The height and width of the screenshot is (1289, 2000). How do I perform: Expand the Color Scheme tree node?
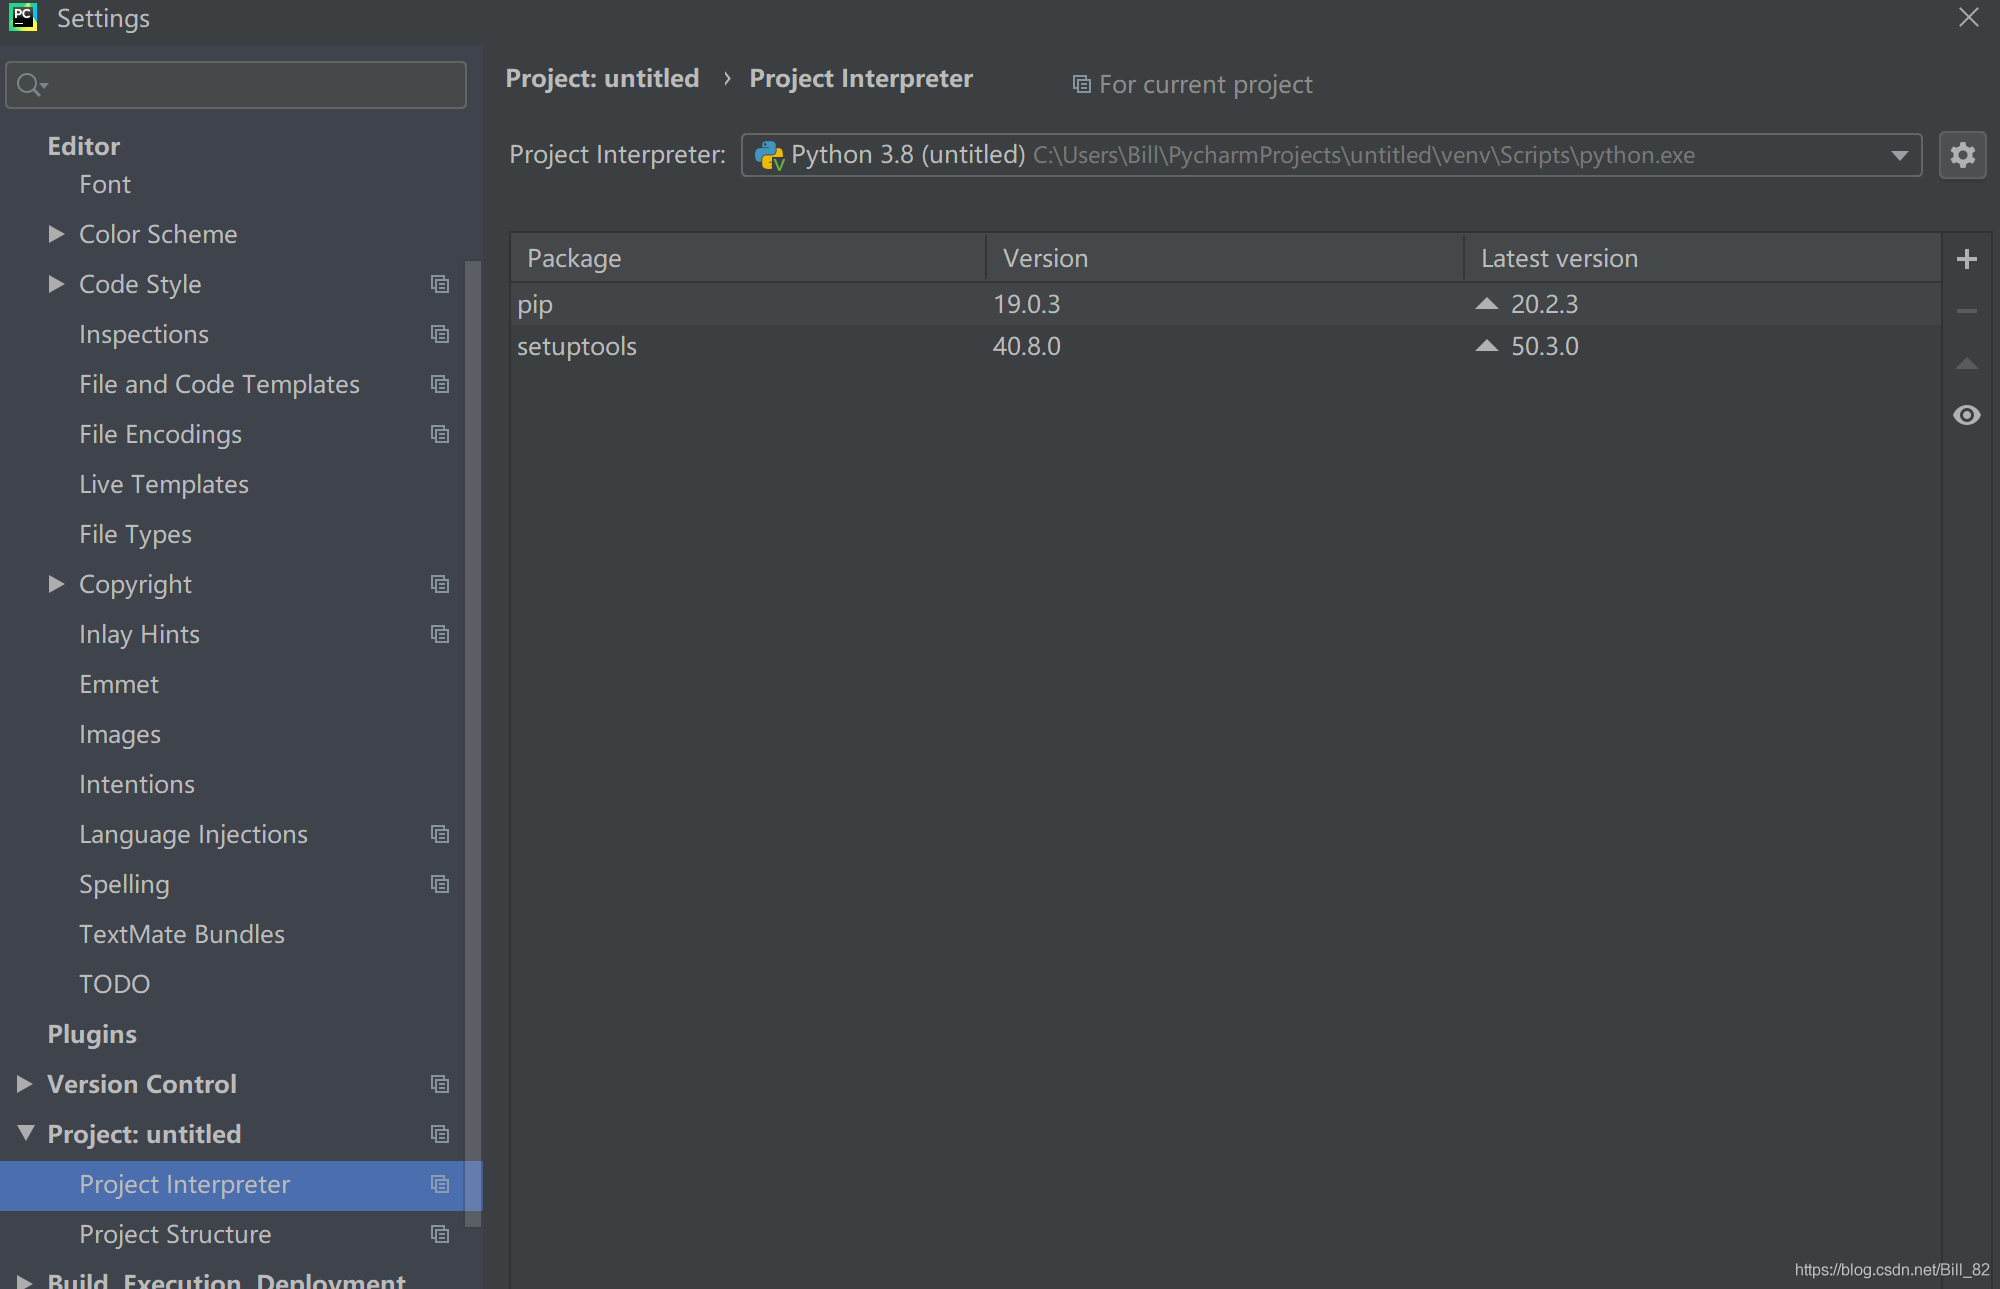pos(56,234)
